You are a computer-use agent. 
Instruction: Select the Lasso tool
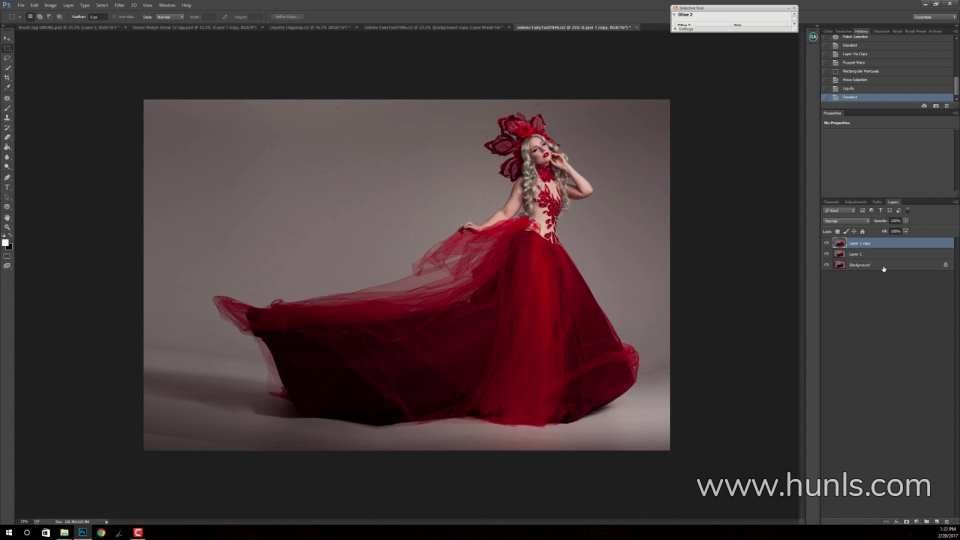pos(8,58)
